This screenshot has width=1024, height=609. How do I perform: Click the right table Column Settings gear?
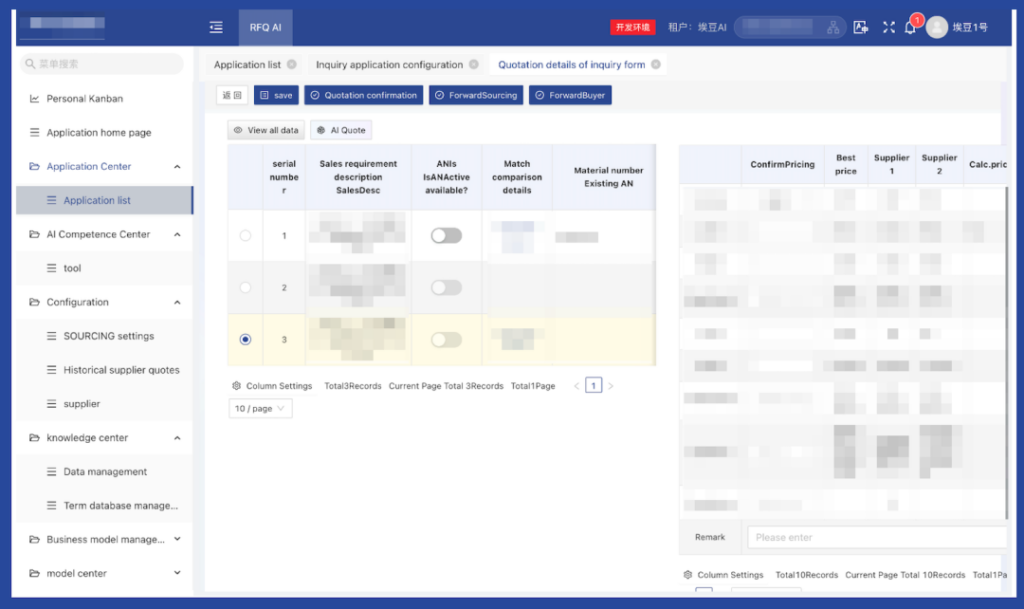(688, 575)
